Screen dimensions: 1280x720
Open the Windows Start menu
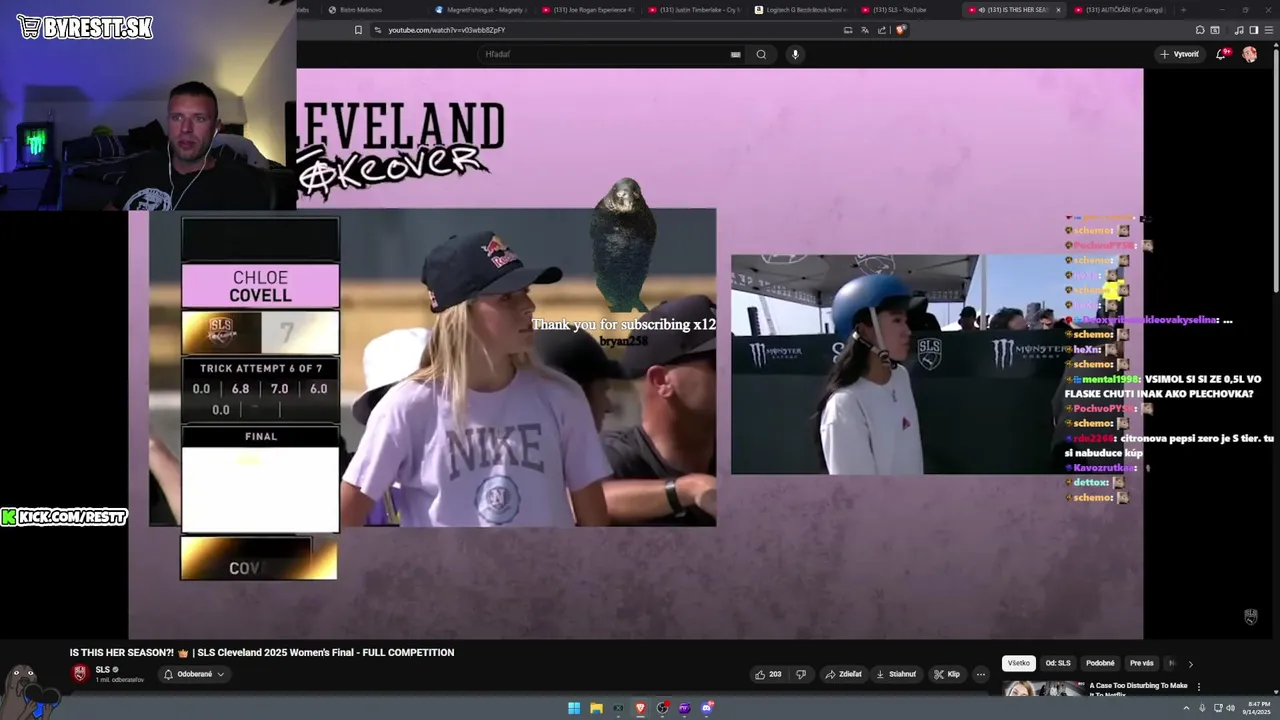coord(574,708)
